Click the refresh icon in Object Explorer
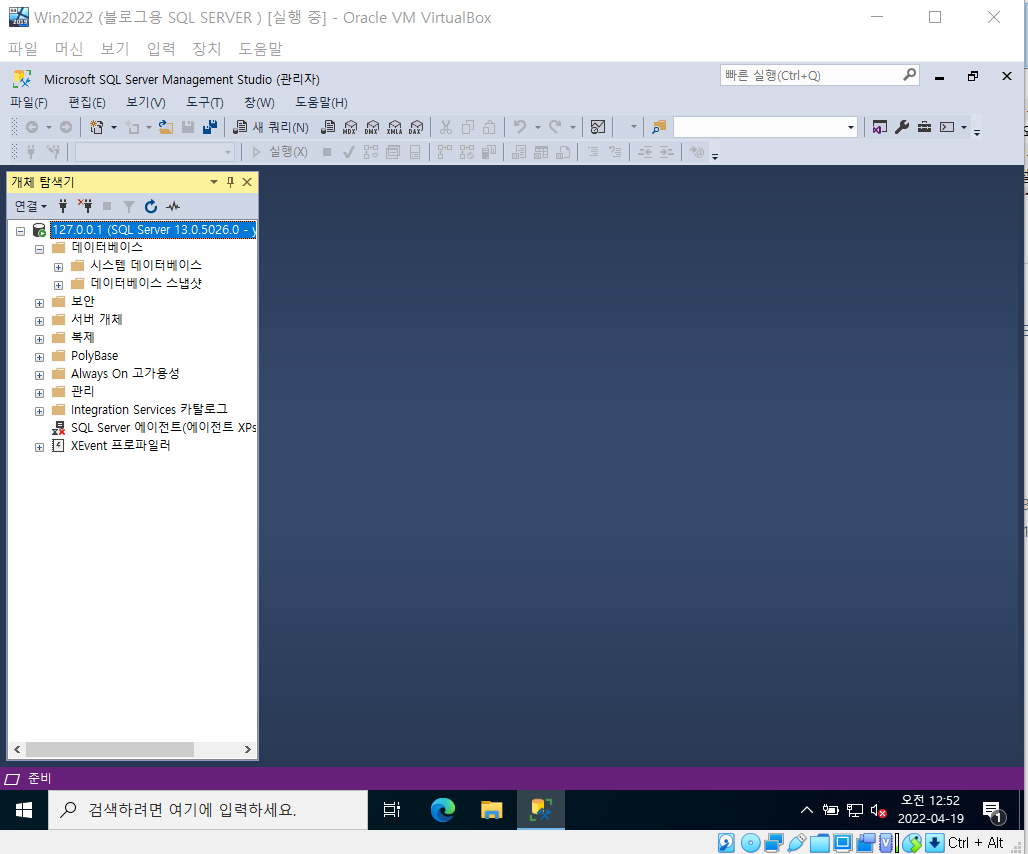The width and height of the screenshot is (1028, 854). click(151, 206)
